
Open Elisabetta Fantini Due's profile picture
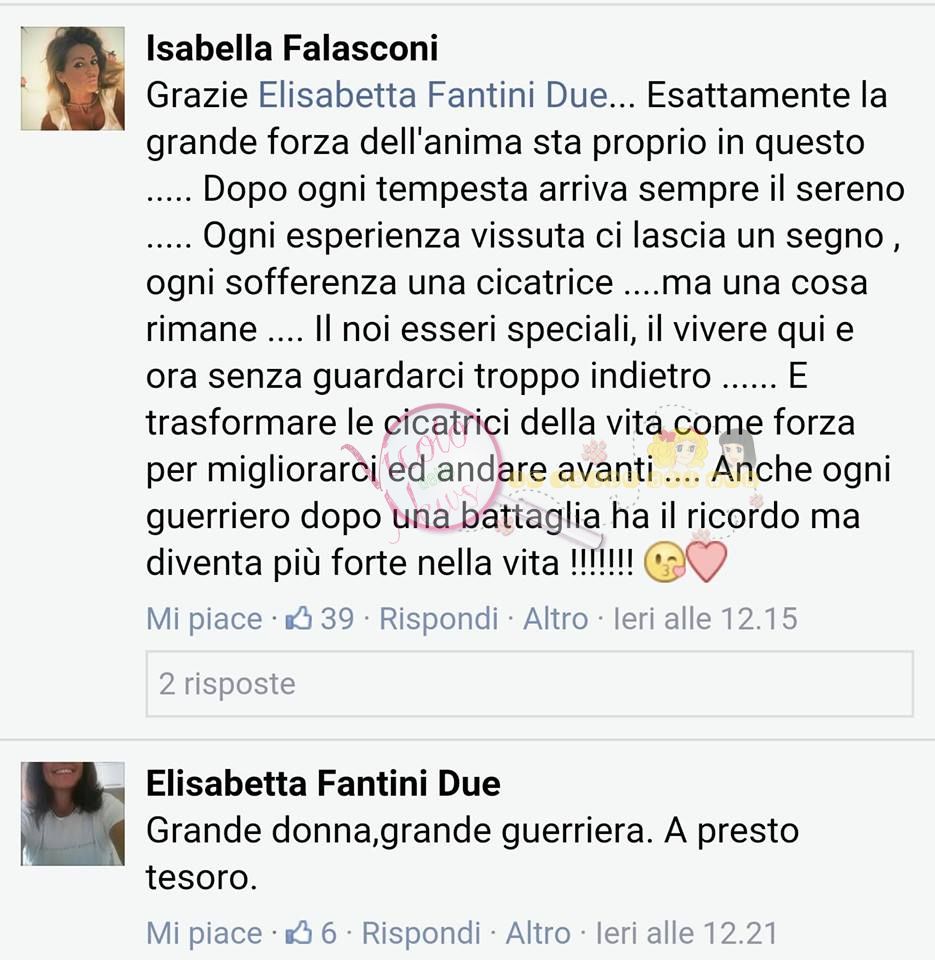(x=73, y=814)
